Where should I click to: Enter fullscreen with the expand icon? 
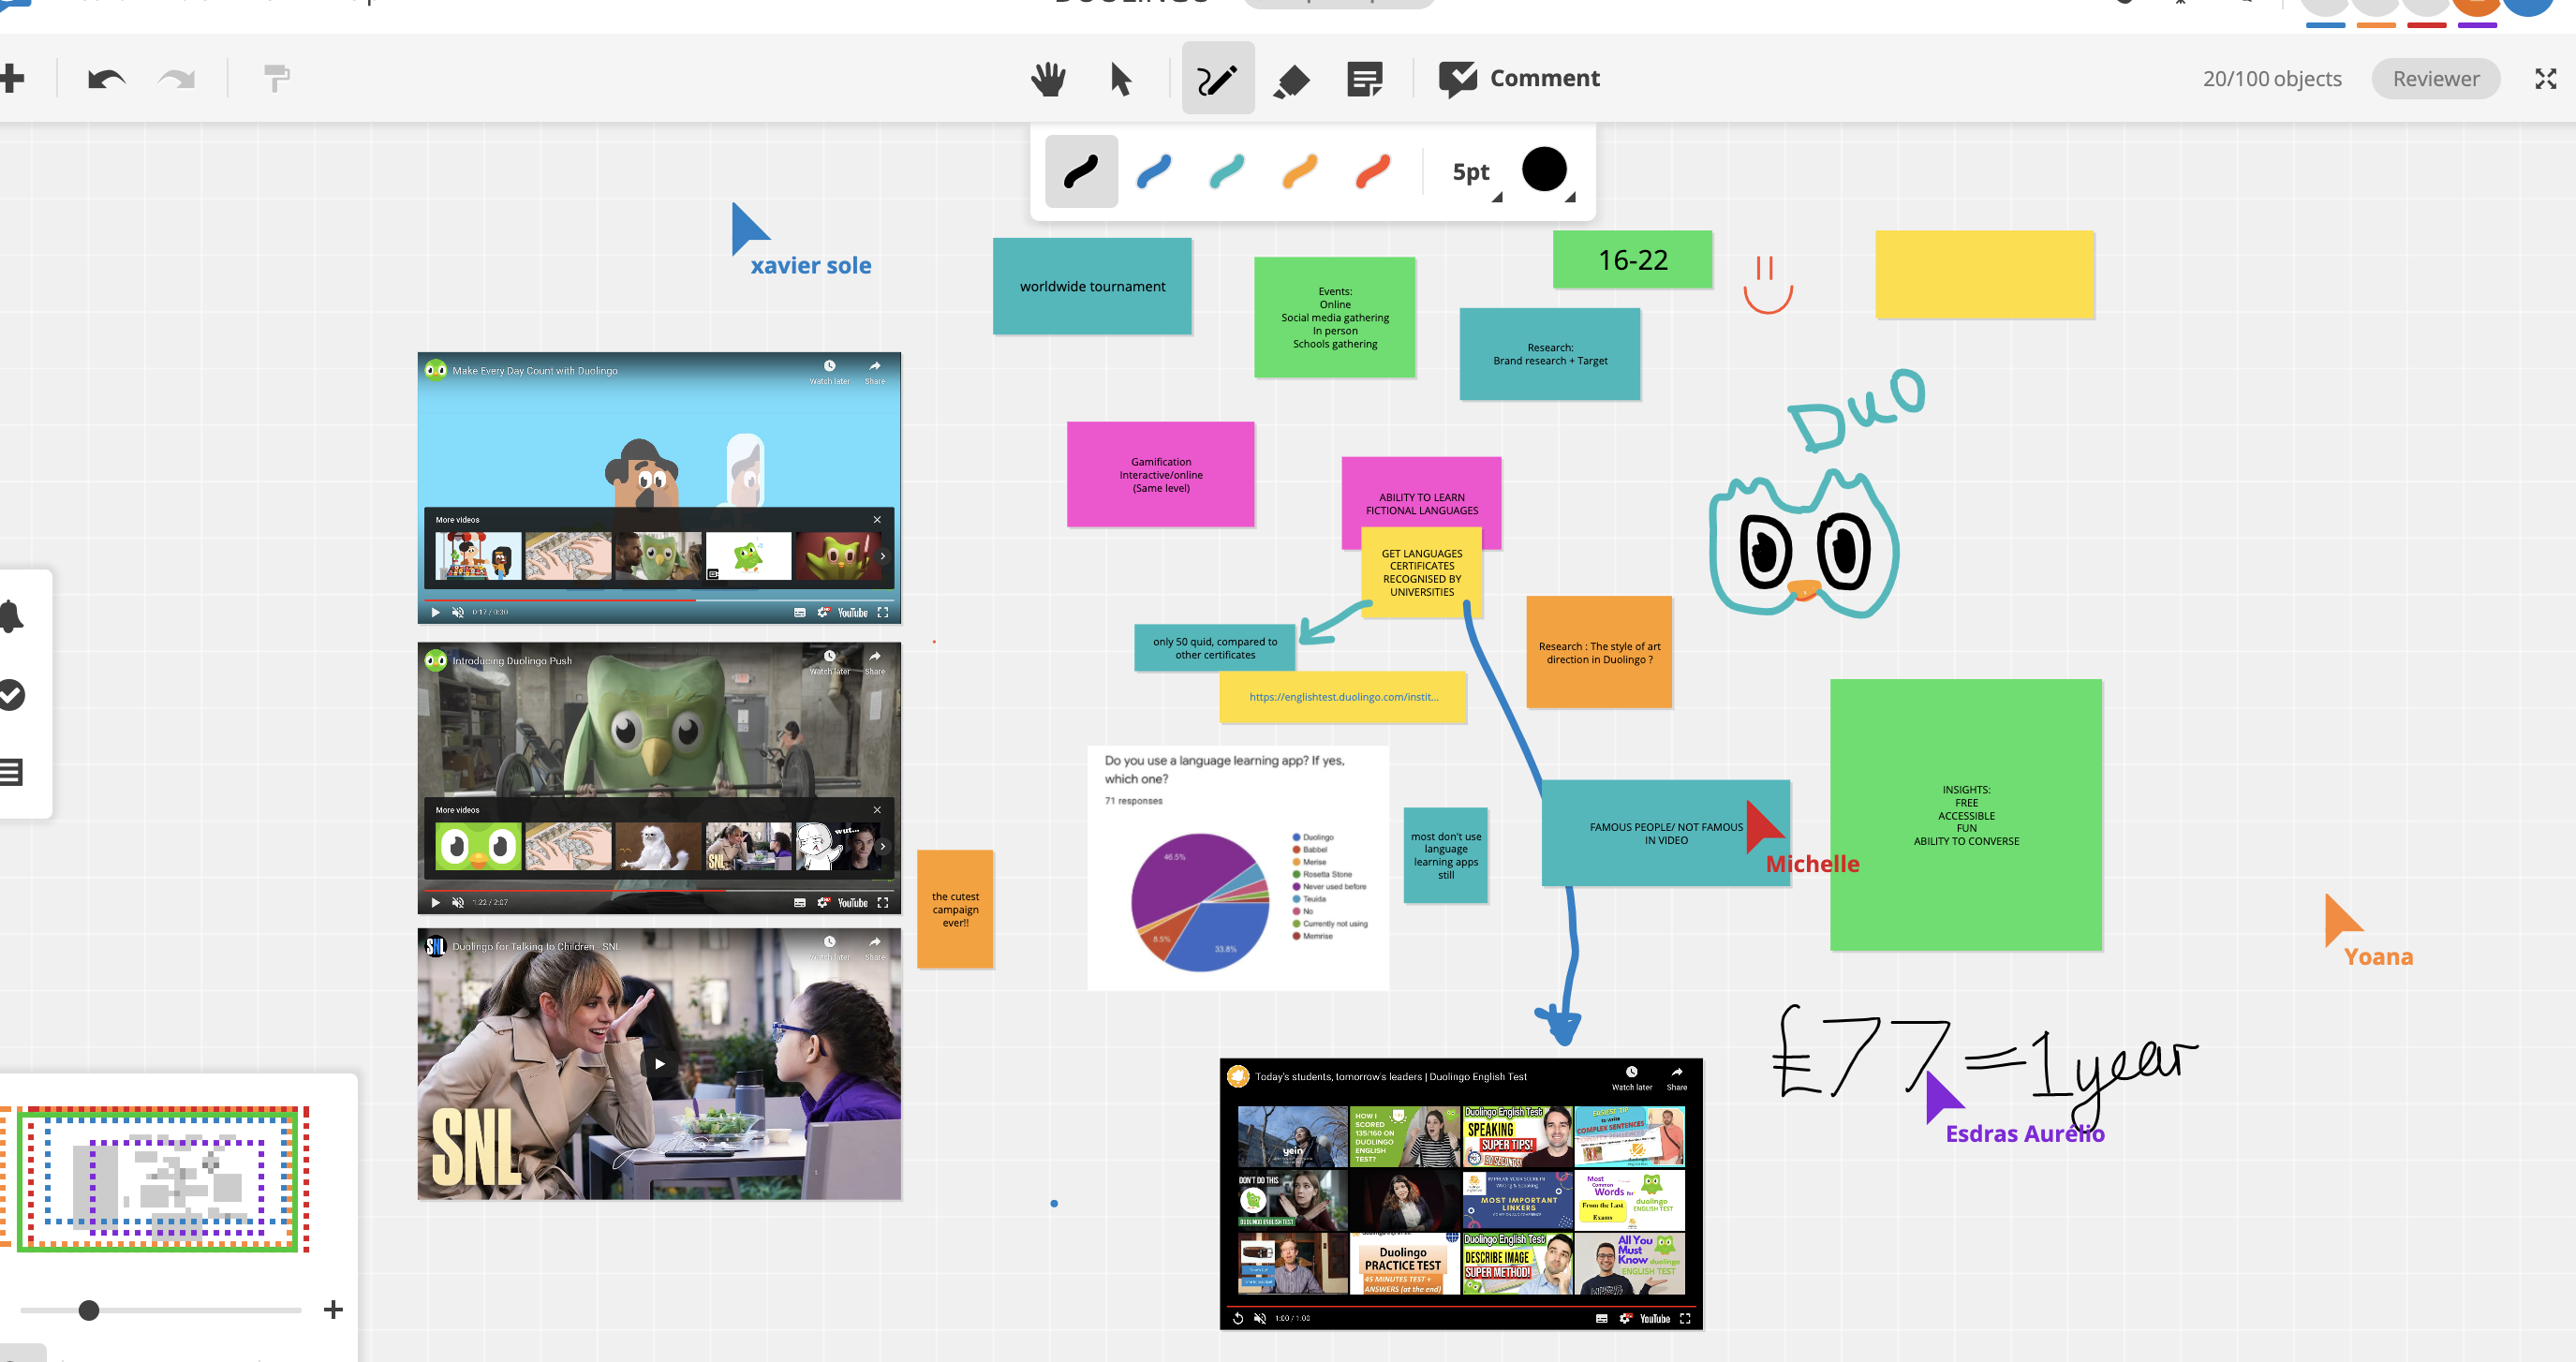click(2545, 79)
